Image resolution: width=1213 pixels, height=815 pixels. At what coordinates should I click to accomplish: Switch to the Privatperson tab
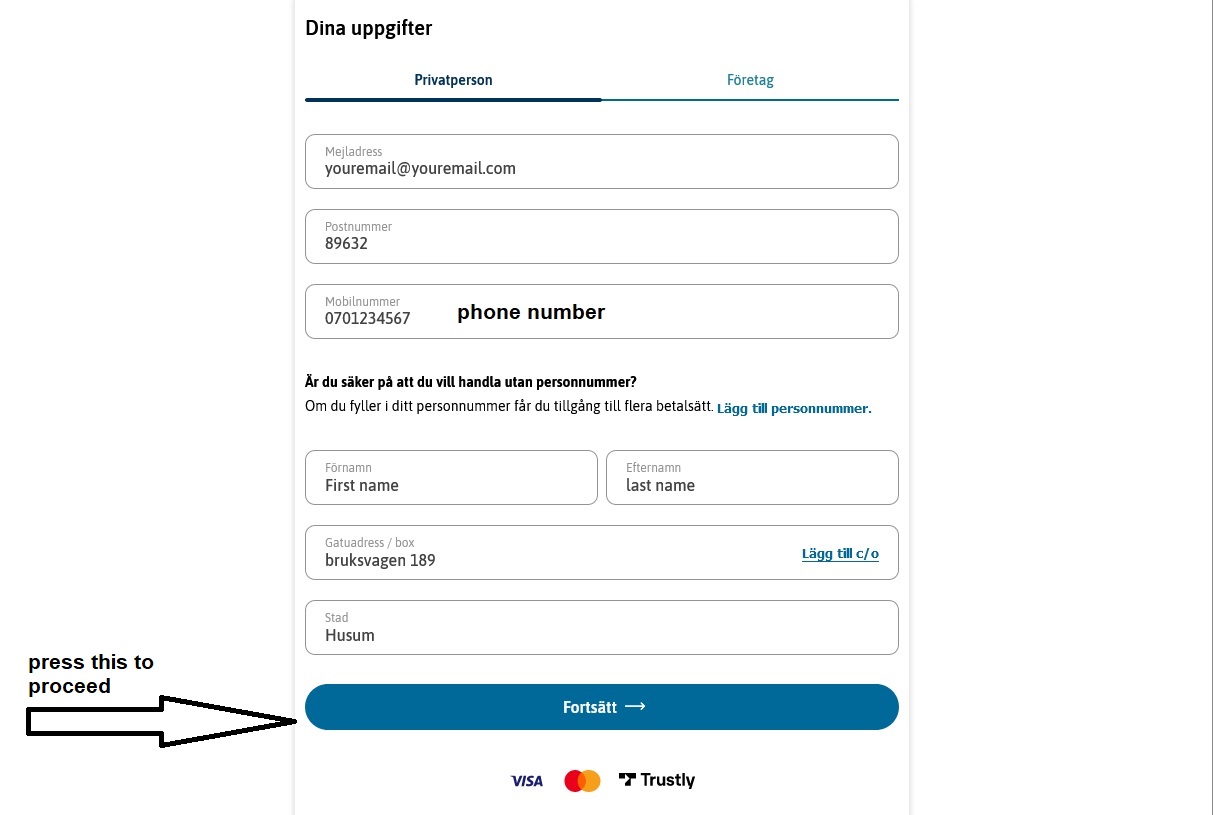point(453,80)
